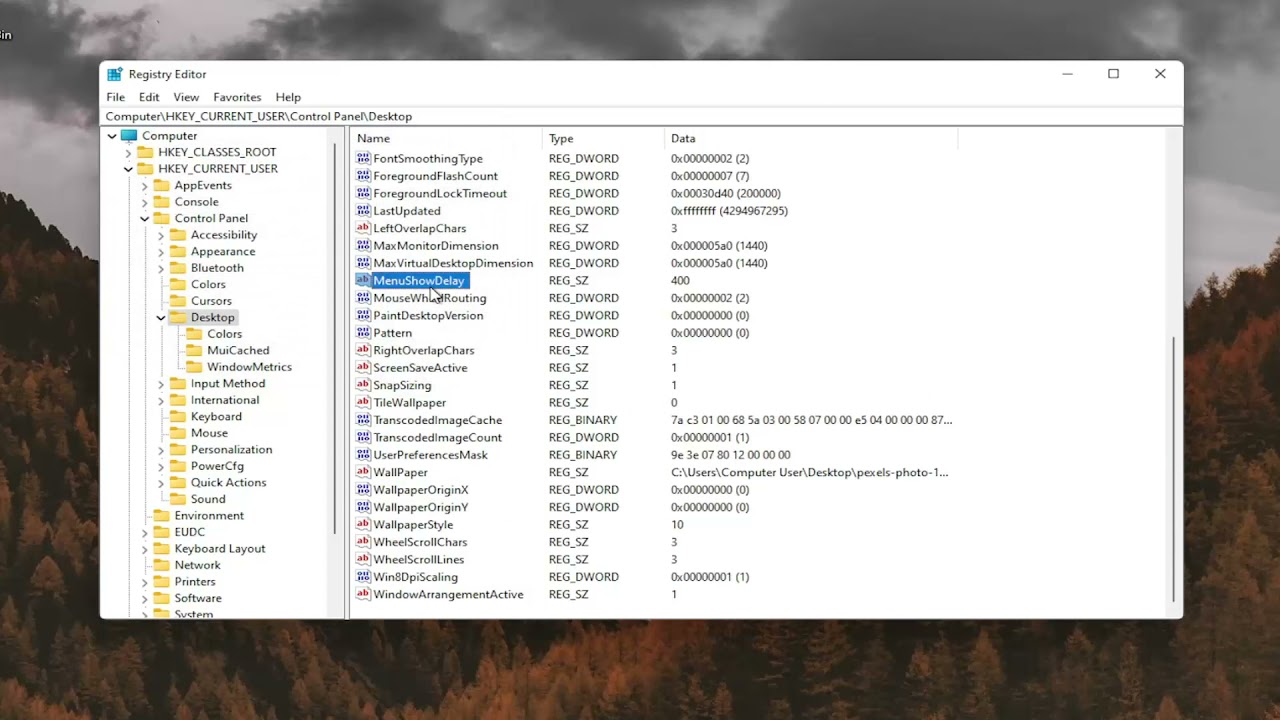
Task: Open the File menu
Action: [x=116, y=97]
